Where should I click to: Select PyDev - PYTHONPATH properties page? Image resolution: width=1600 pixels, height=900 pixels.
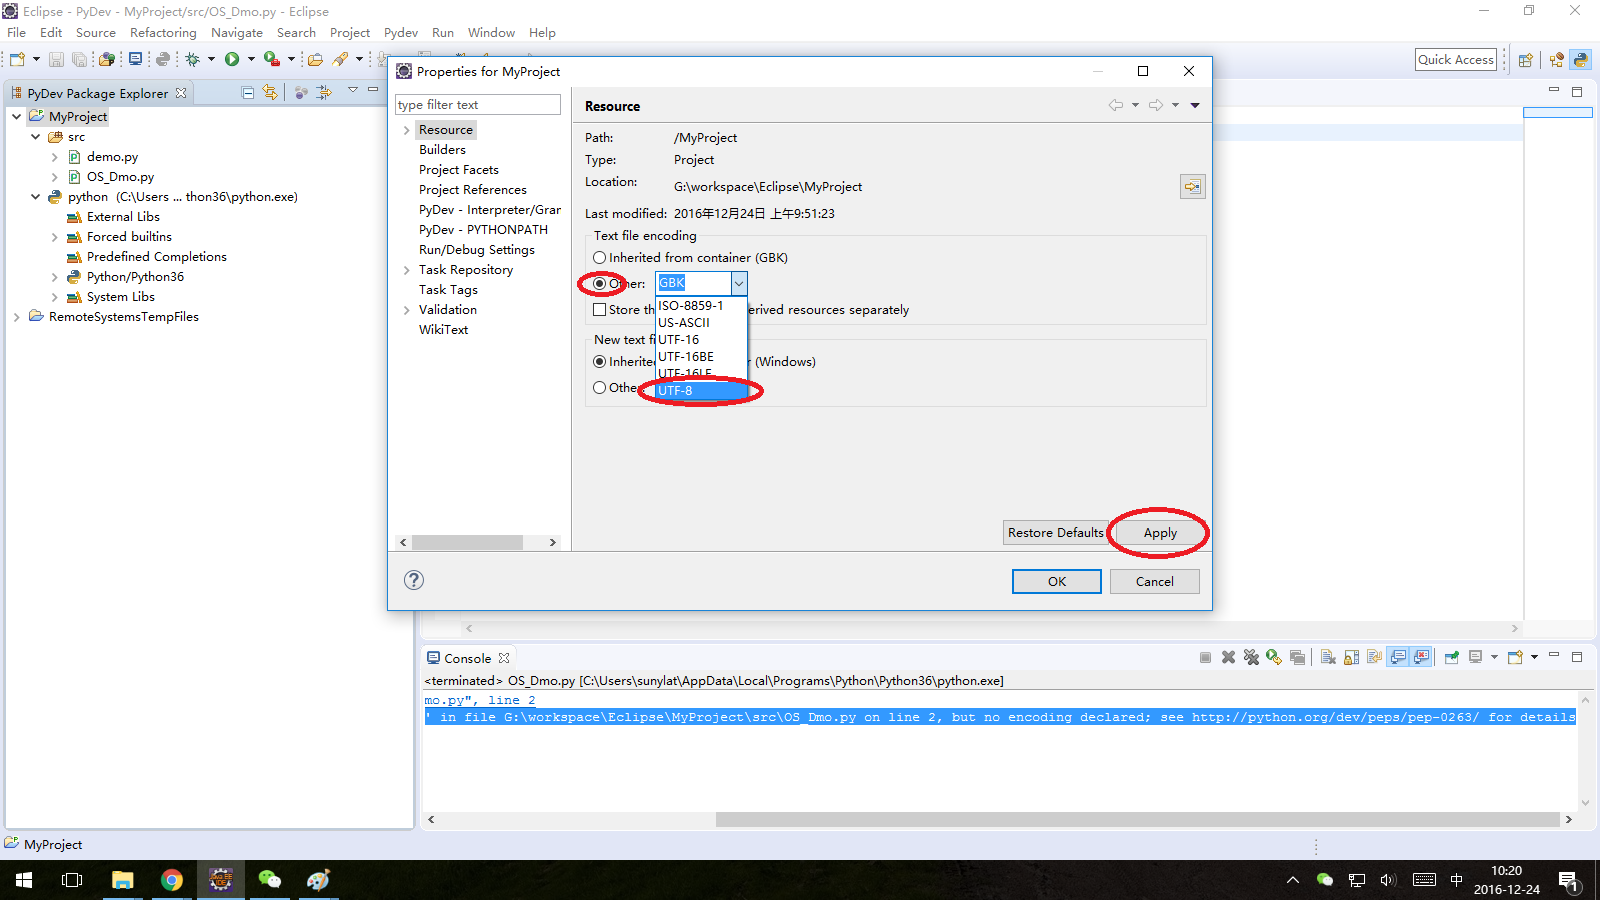(483, 230)
